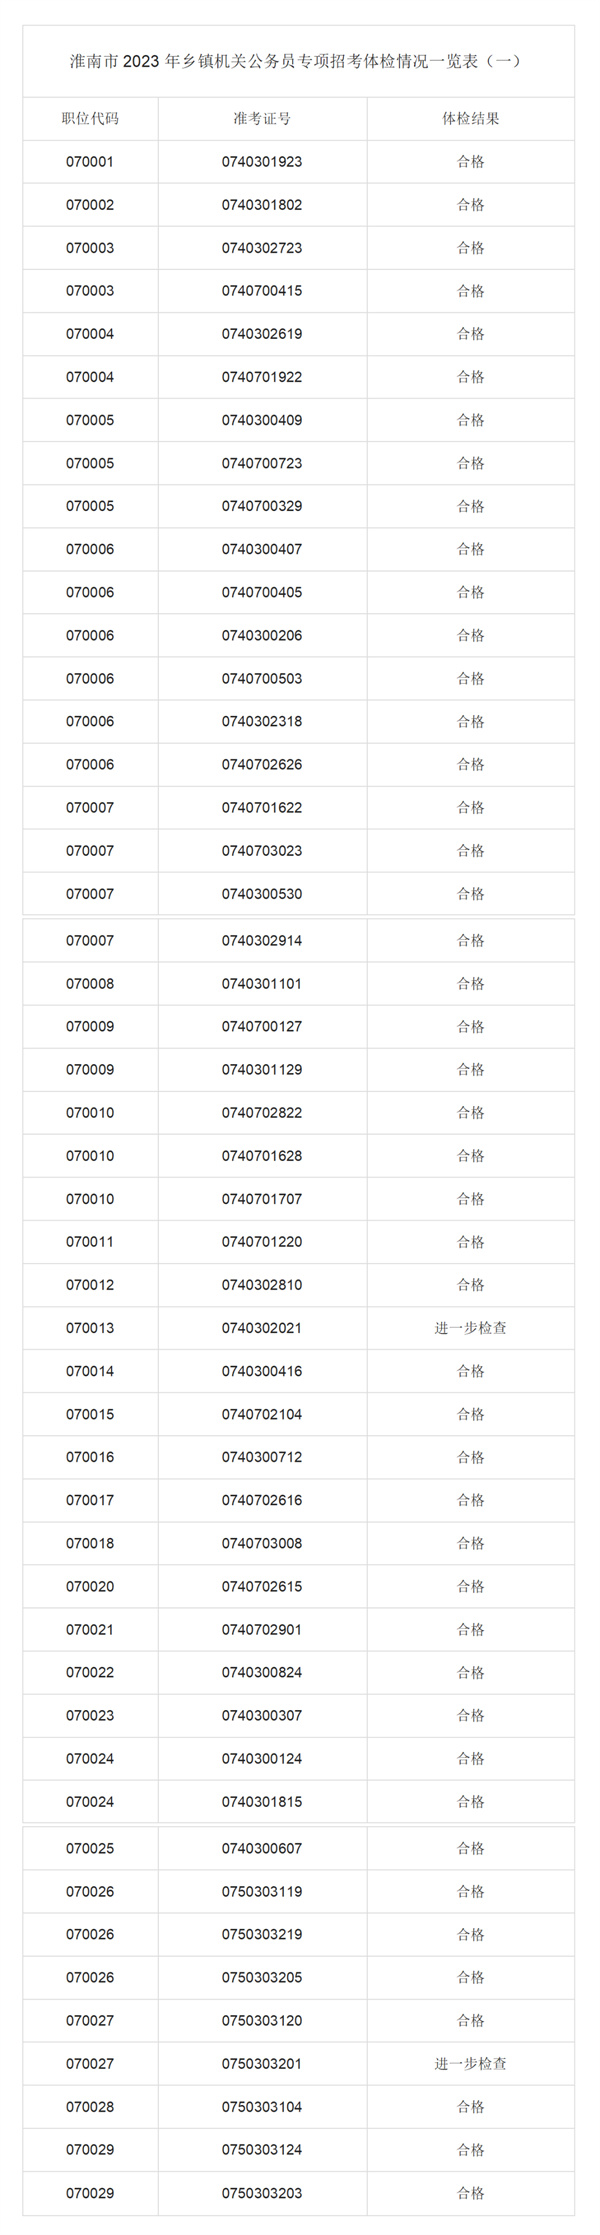Select exam number 0740702626

point(262,764)
